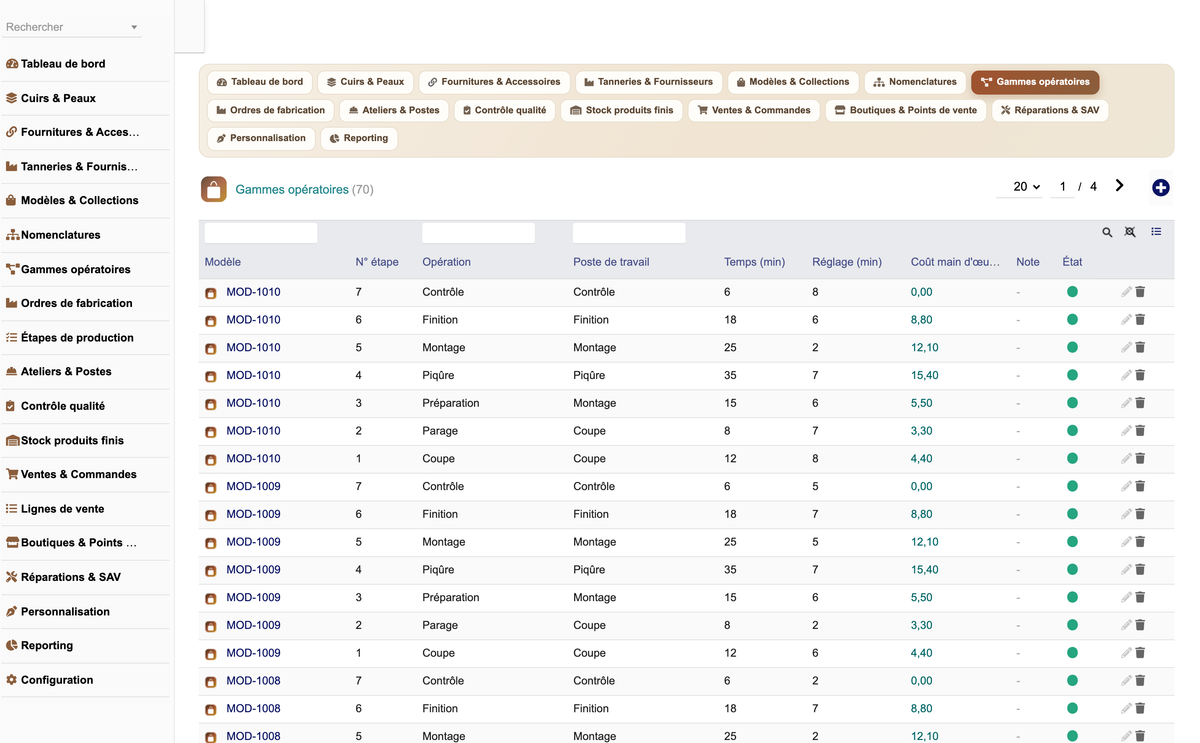Click the Opération filter input field

point(478,233)
